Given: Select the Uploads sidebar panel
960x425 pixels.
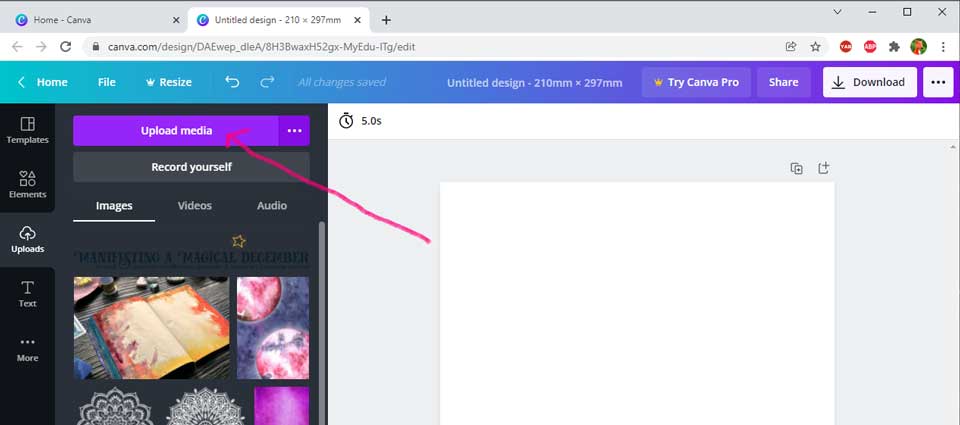Looking at the screenshot, I should (28, 239).
